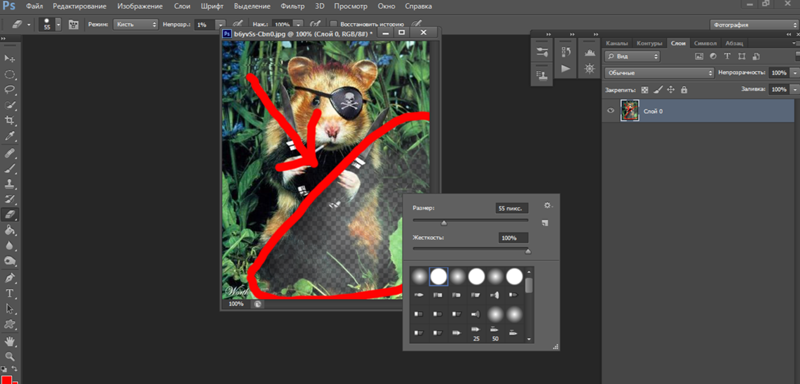This screenshot has height=384, width=800.
Task: Select the Healing Brush tool
Action: pyautogui.click(x=10, y=153)
